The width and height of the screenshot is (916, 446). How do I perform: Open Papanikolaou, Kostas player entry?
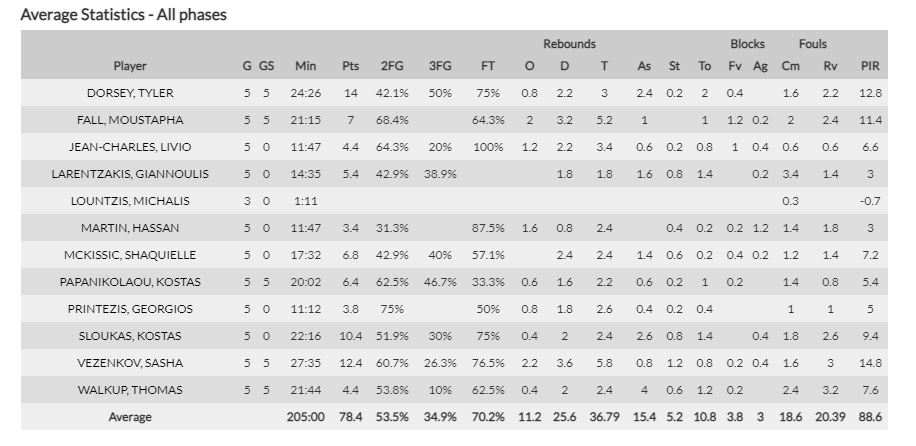[x=130, y=282]
